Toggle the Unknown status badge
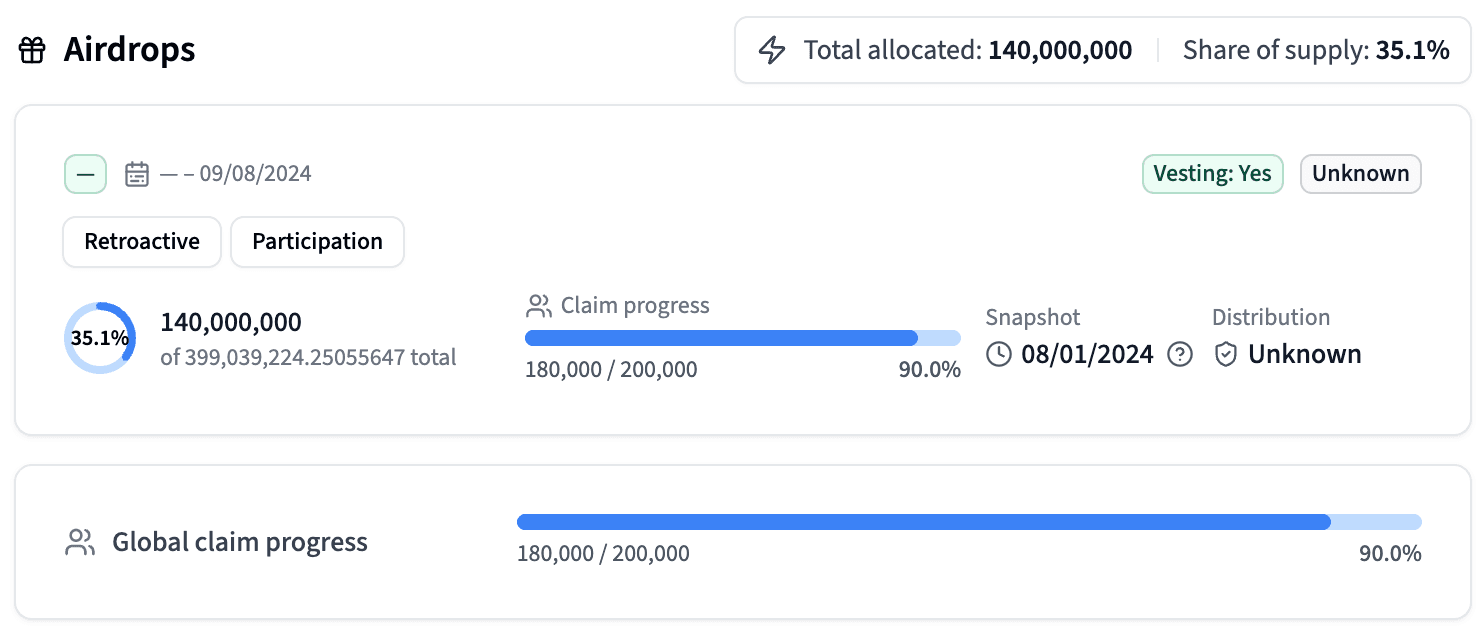Image resolution: width=1476 pixels, height=636 pixels. click(x=1360, y=173)
